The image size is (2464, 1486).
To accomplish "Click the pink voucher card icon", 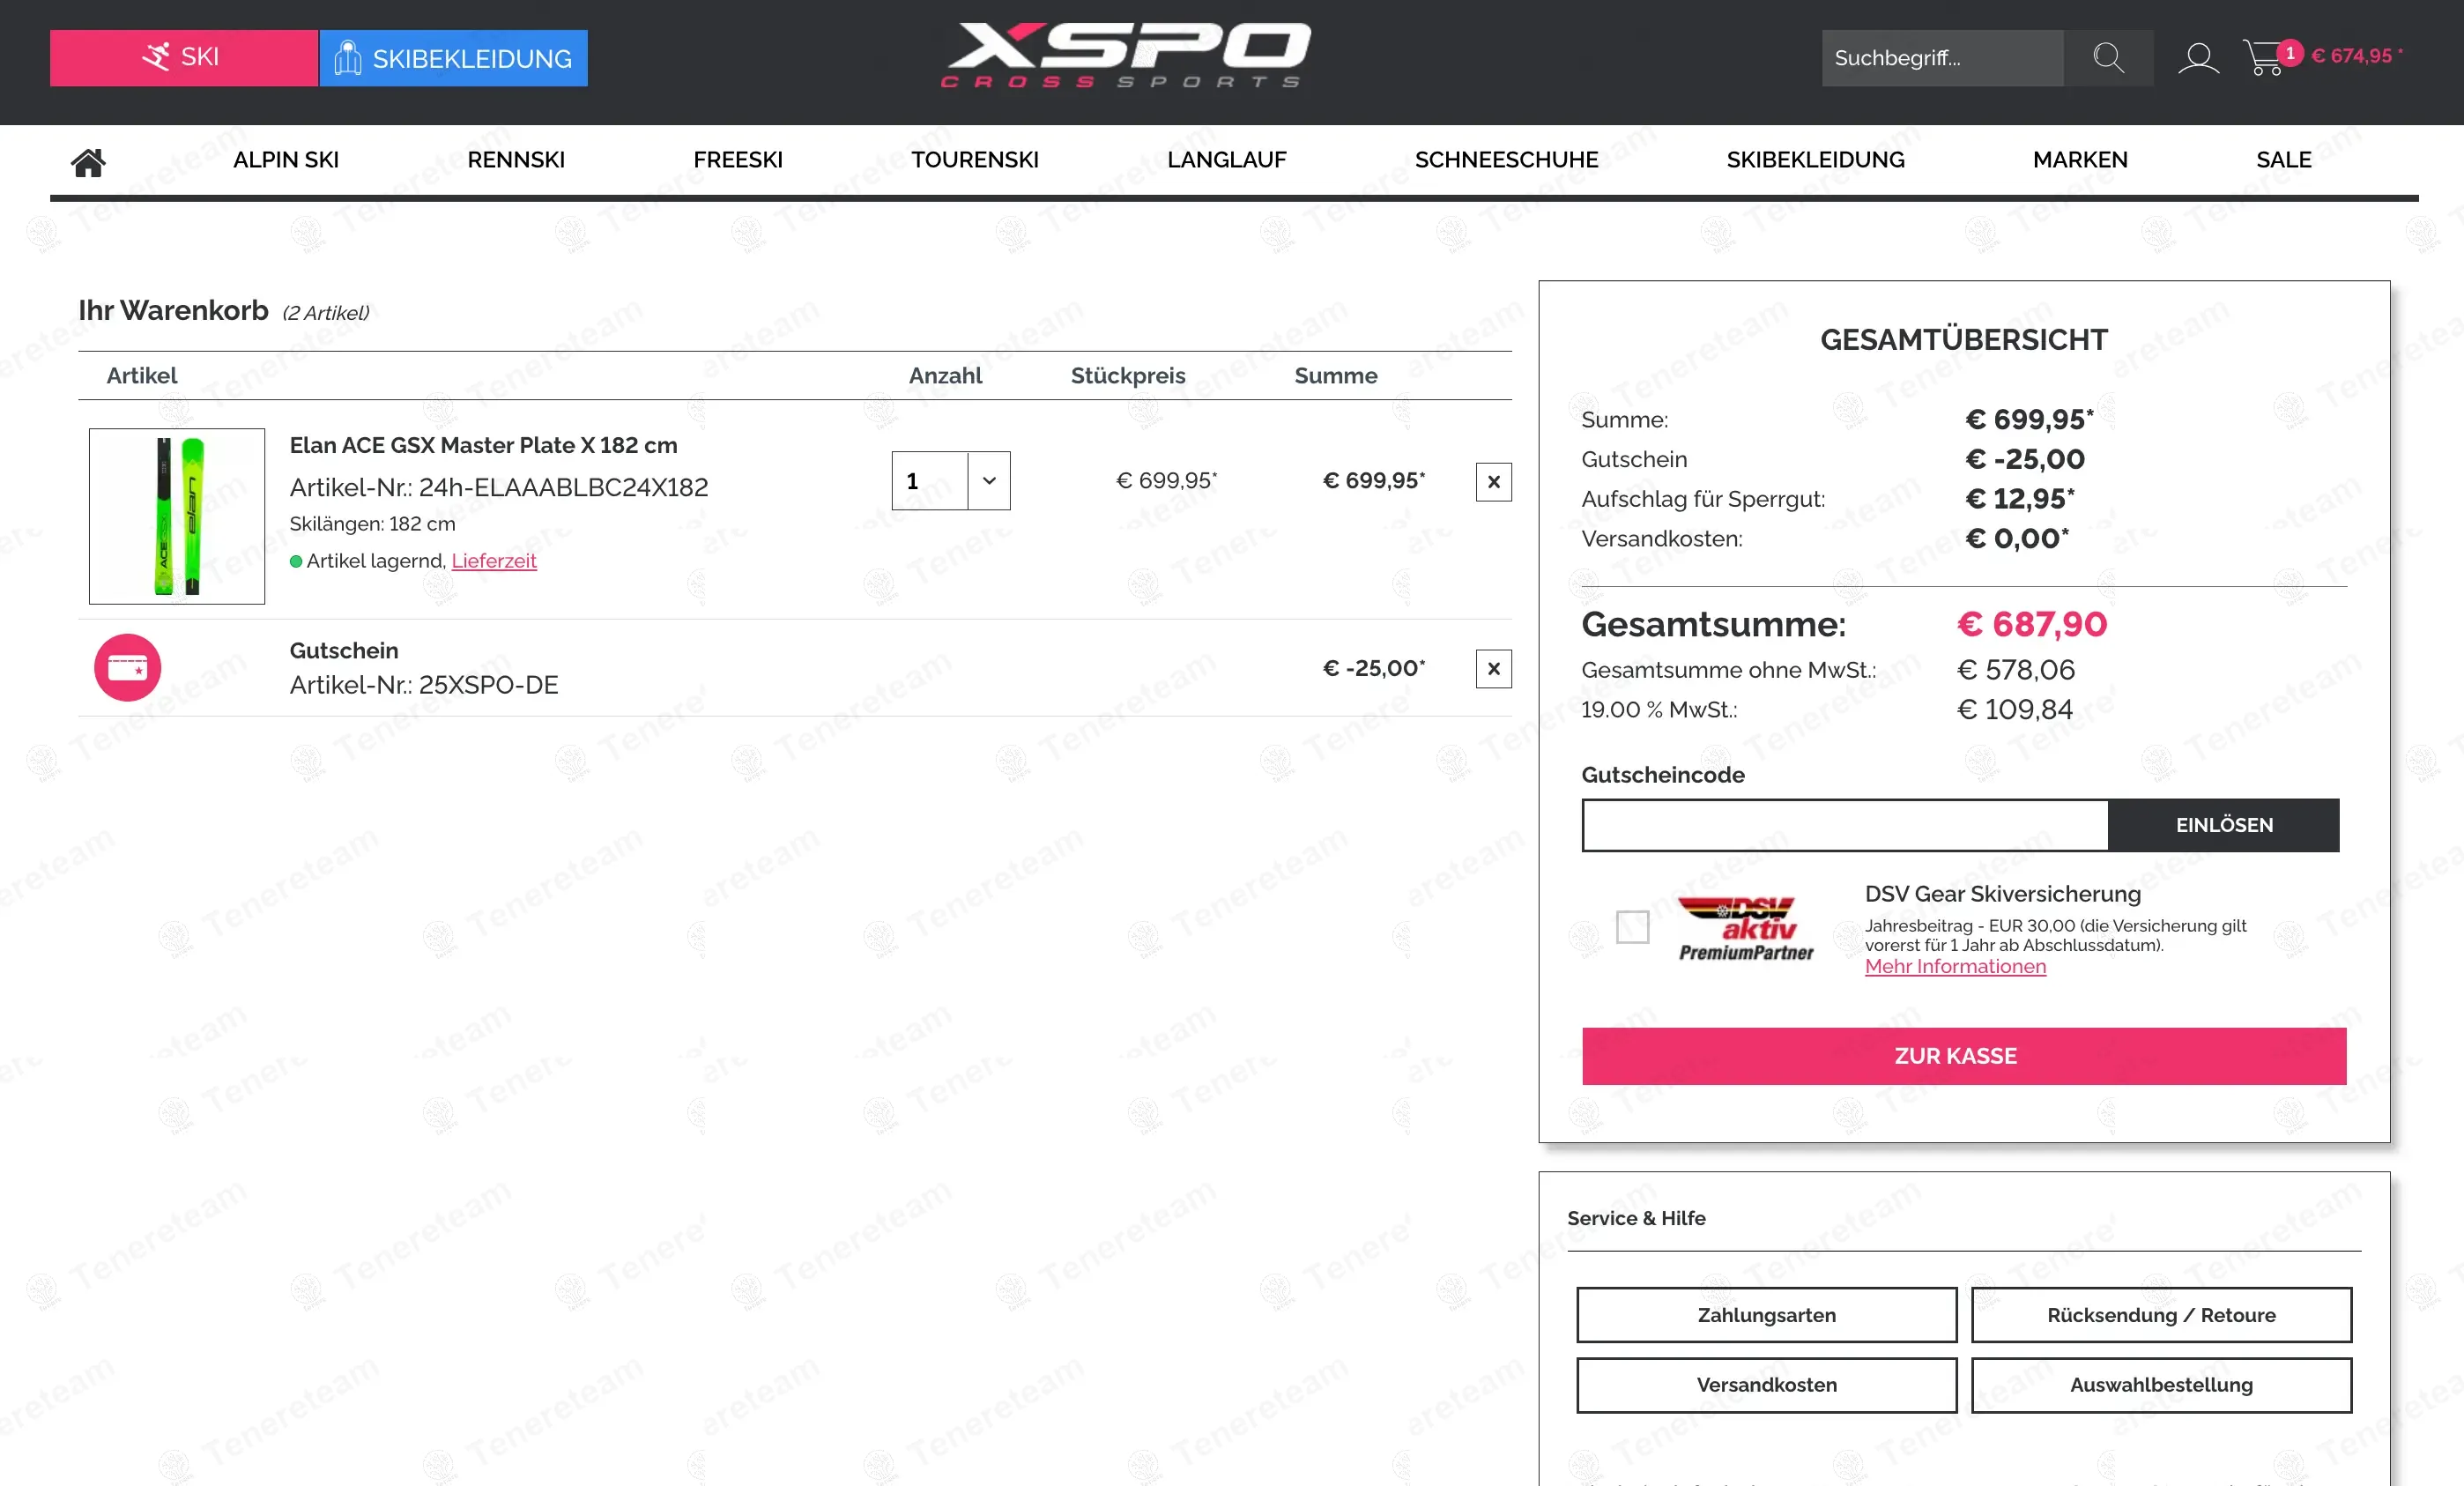I will [127, 667].
